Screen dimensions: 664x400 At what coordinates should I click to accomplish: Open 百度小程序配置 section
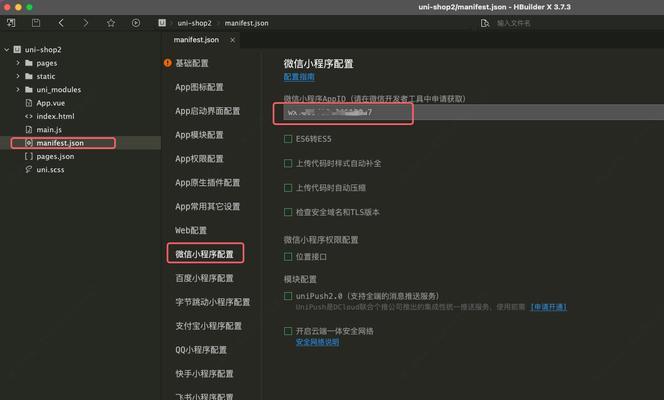[205, 278]
